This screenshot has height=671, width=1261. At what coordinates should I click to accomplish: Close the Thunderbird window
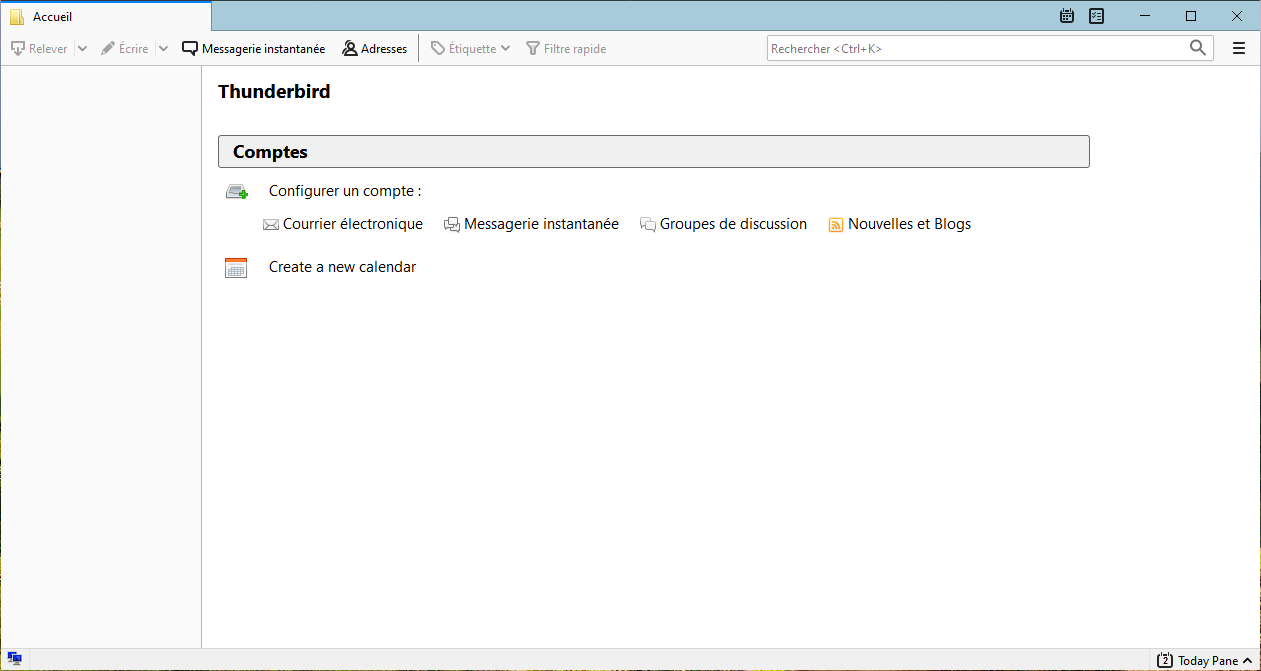pos(1237,16)
